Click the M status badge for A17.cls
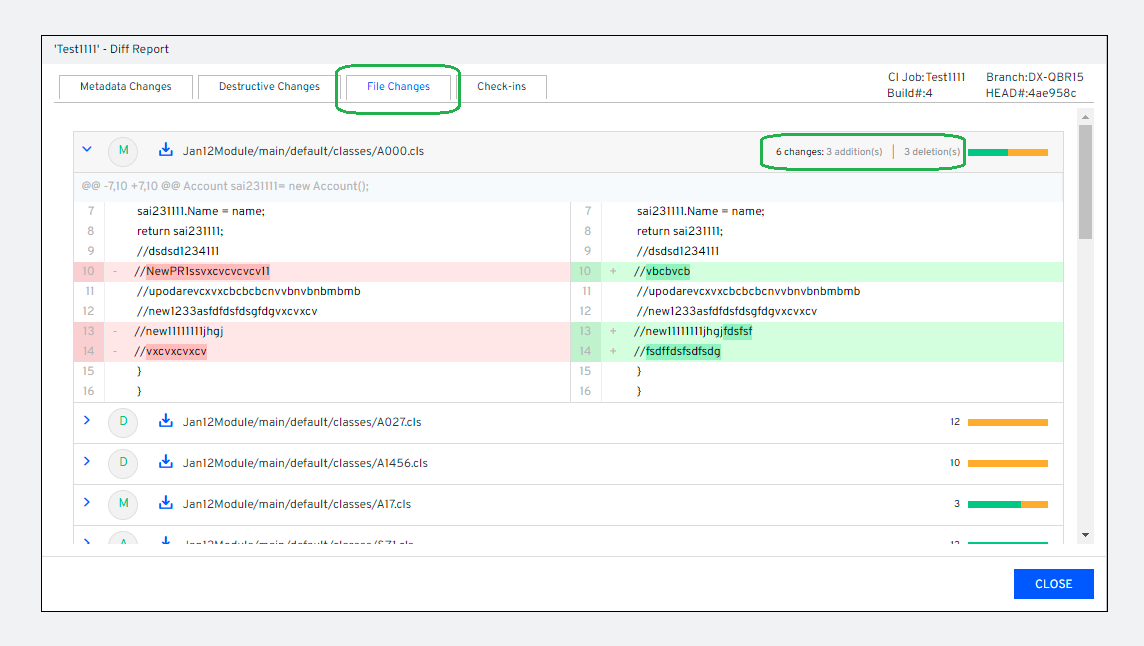1144x646 pixels. (x=123, y=504)
